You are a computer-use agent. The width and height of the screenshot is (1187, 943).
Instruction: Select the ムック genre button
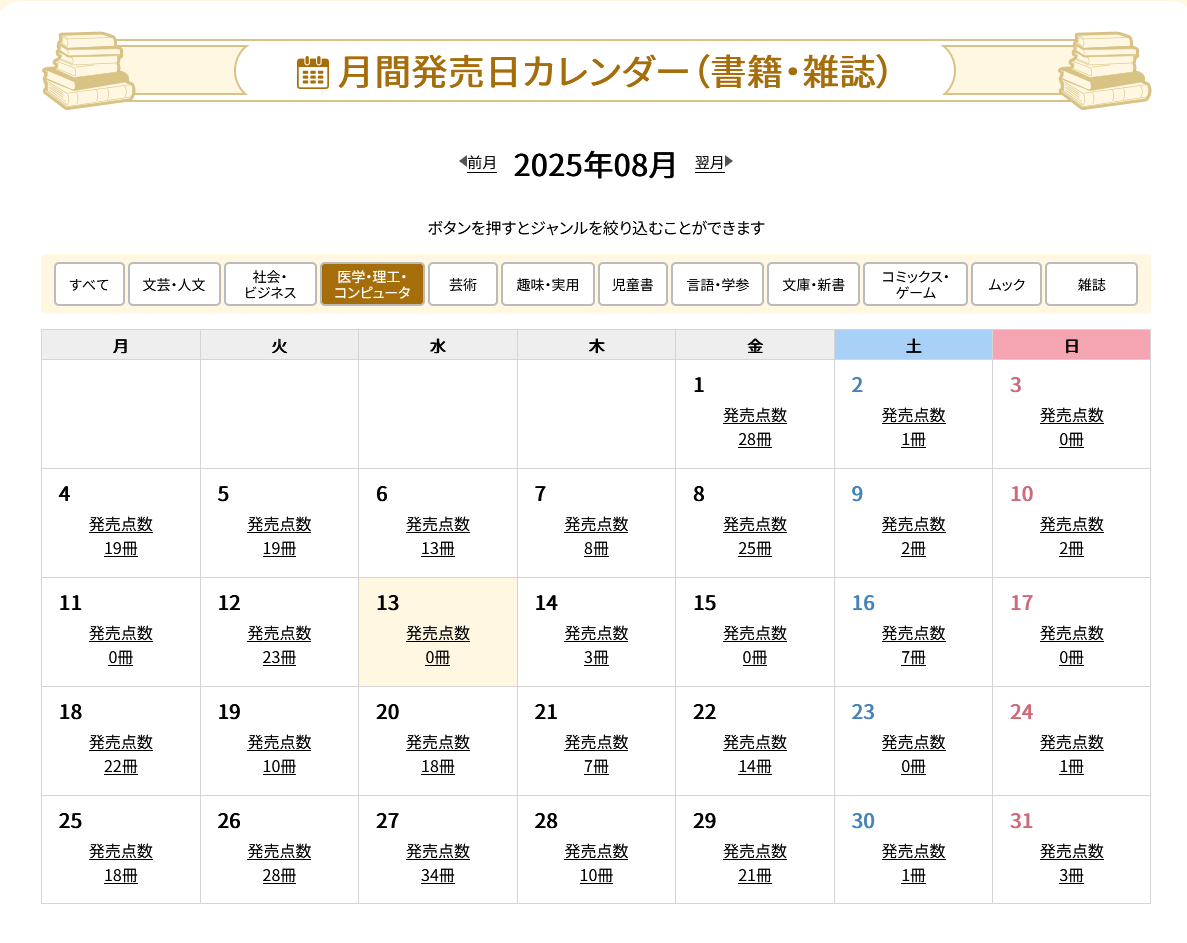(x=1006, y=284)
